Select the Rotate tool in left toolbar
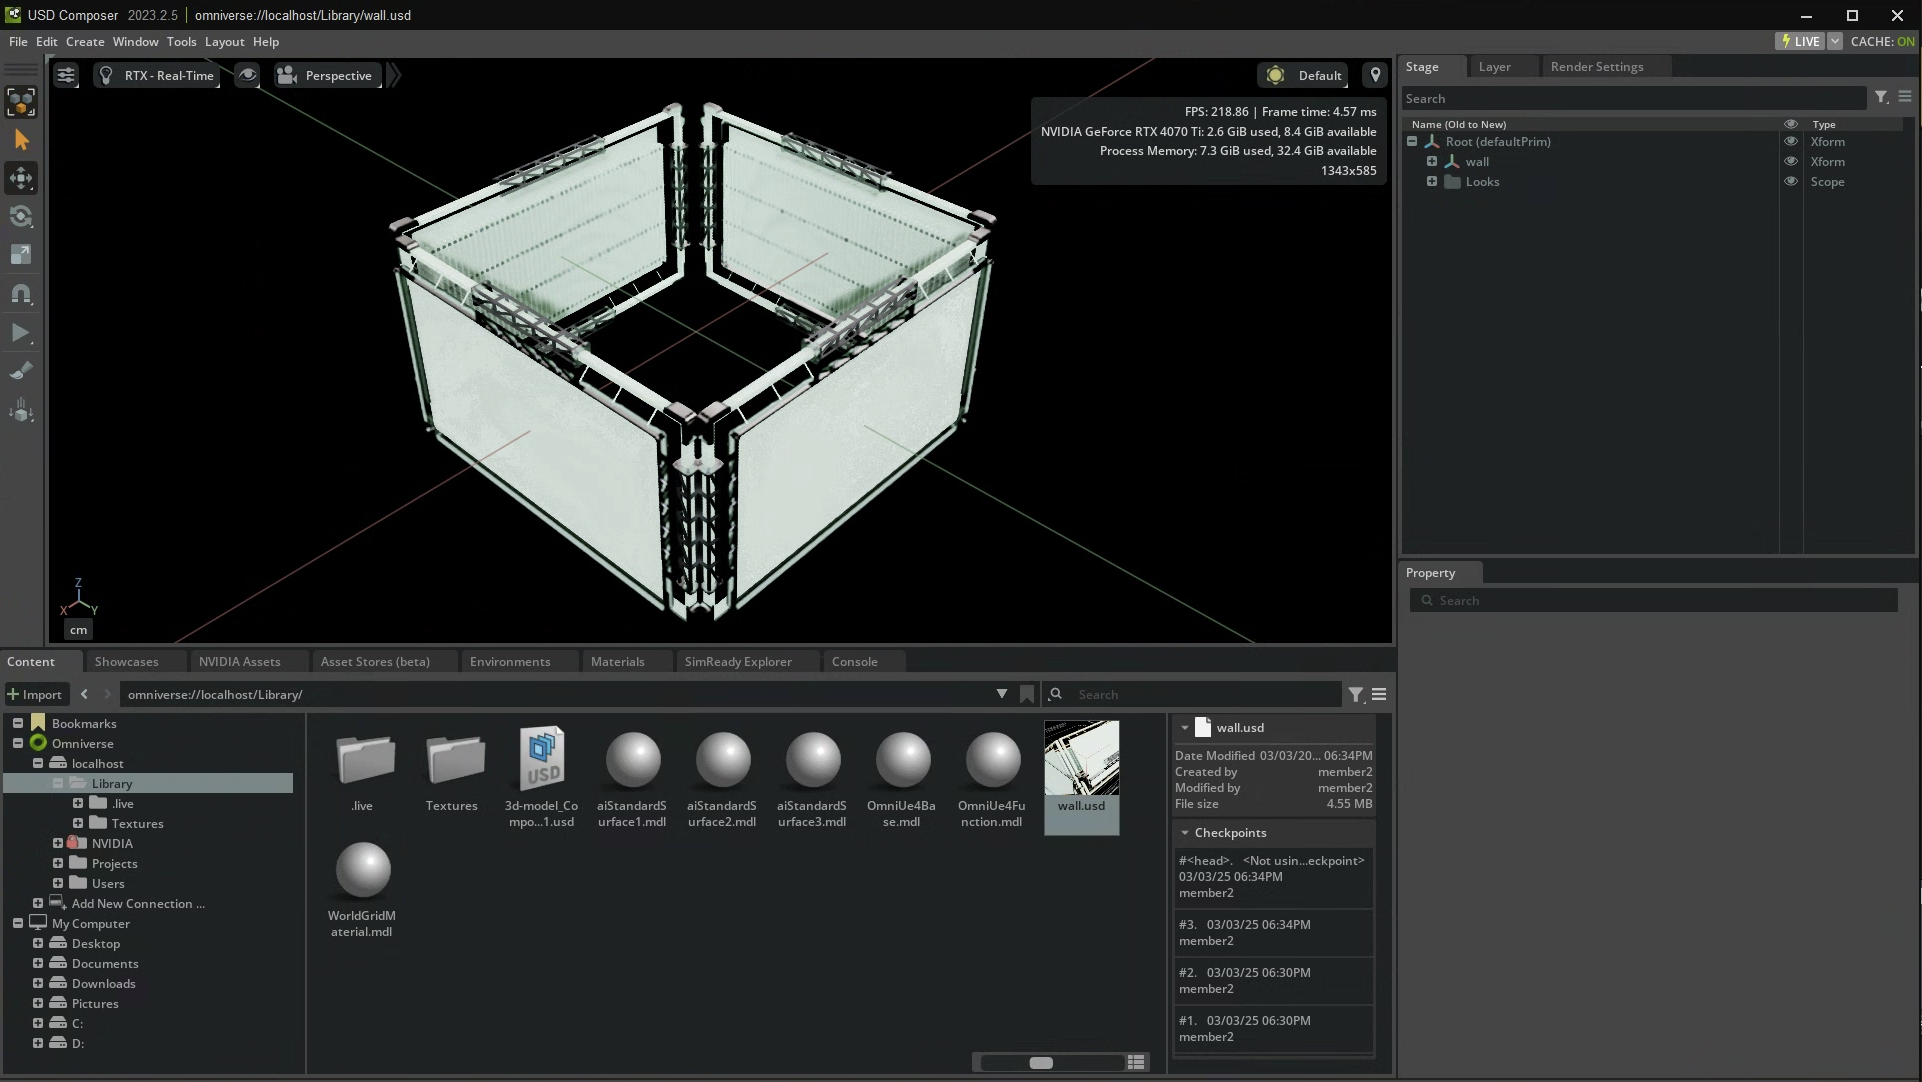Screen dimensions: 1922x1082 pyautogui.click(x=21, y=217)
